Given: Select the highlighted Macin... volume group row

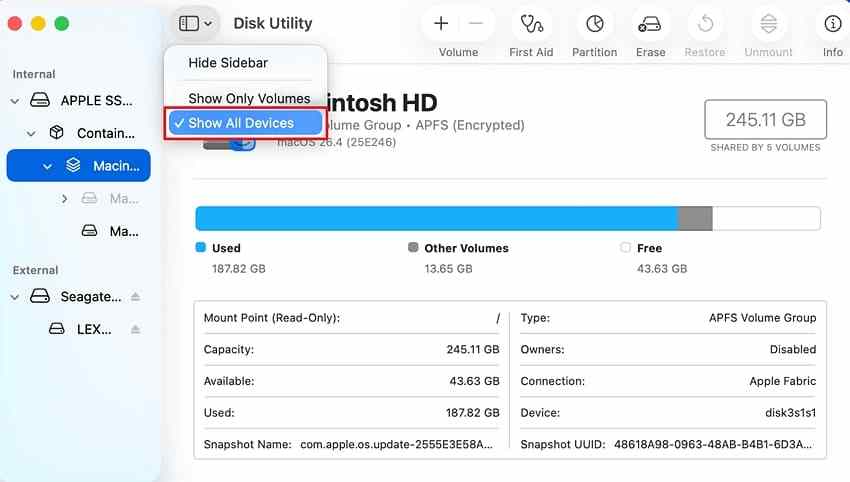Looking at the screenshot, I should pos(79,165).
